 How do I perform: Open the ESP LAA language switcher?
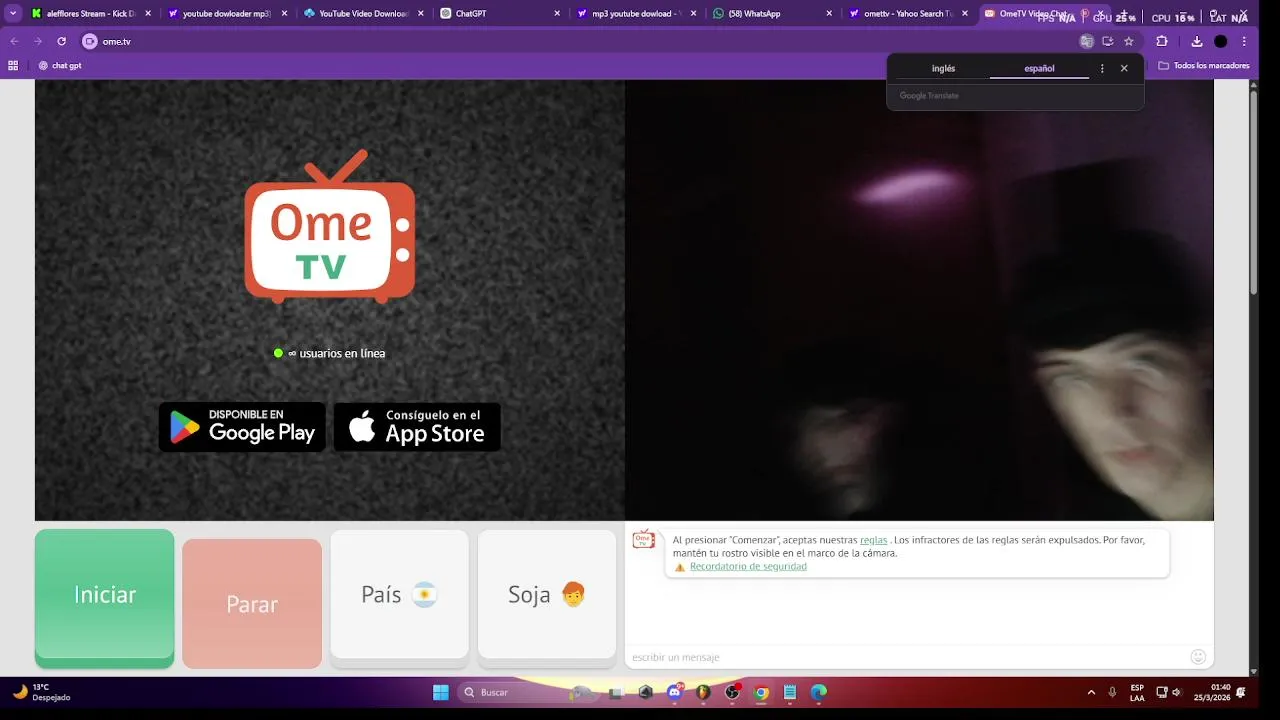1137,692
